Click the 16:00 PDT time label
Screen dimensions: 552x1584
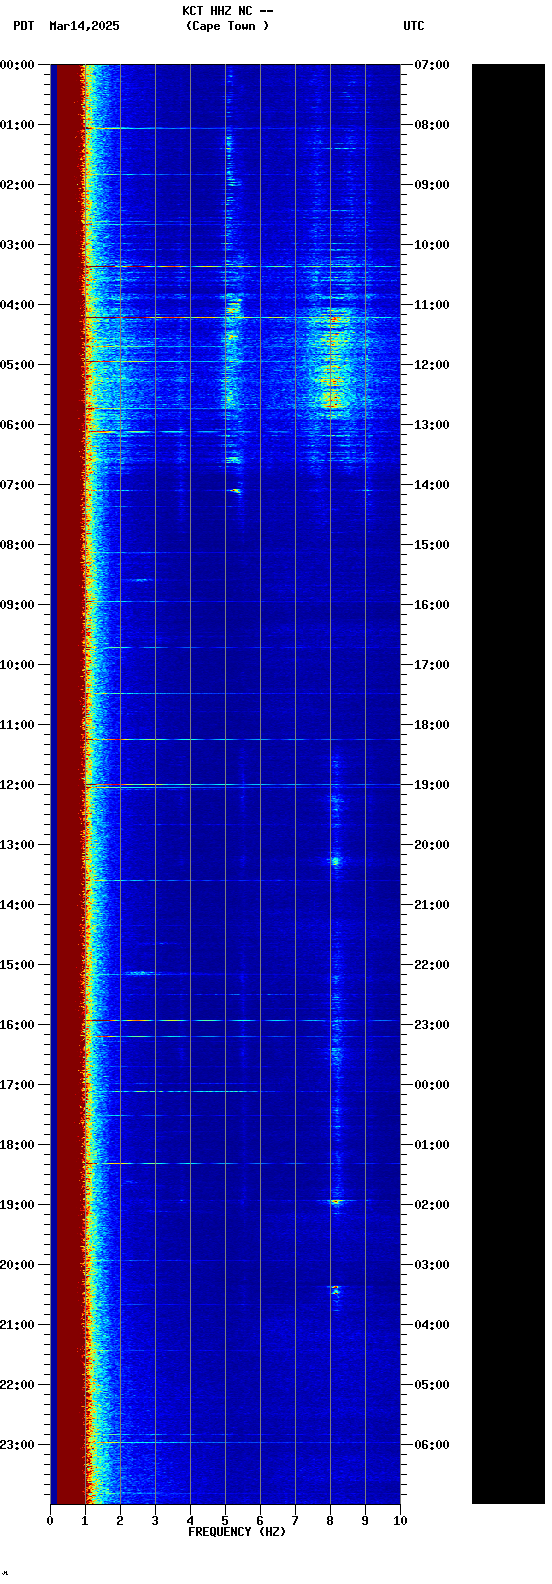(18, 1025)
